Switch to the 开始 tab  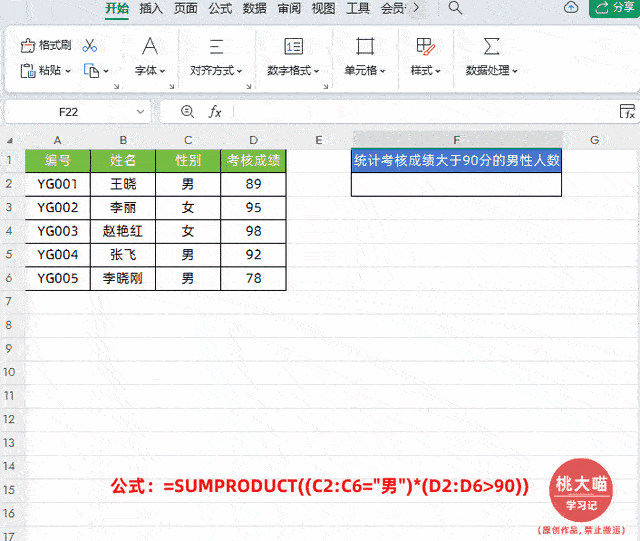point(117,8)
